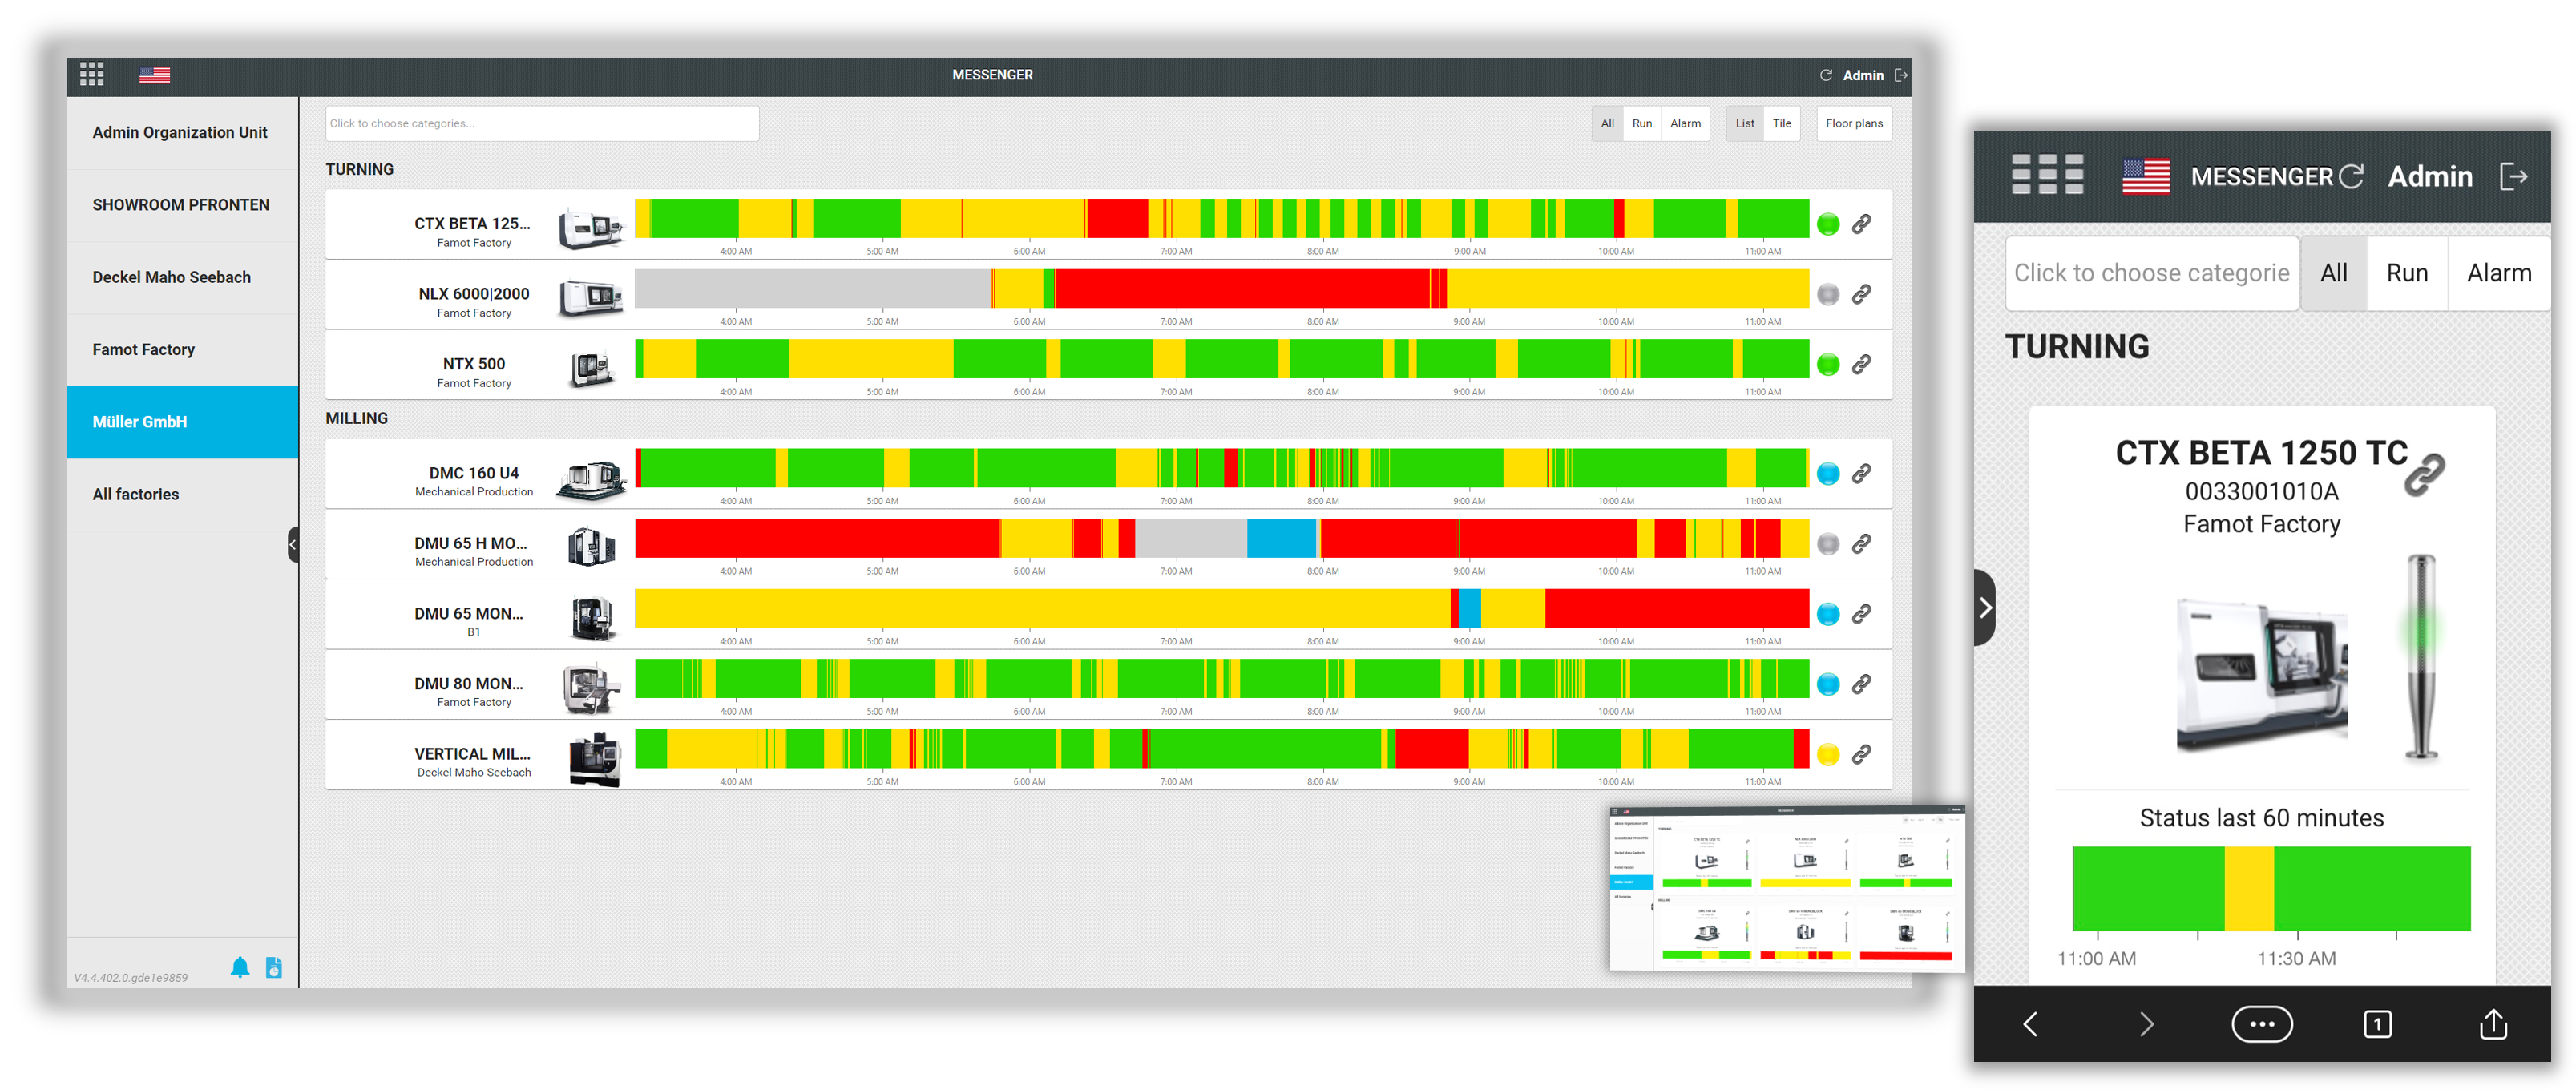
Task: Tap the browser back arrow in mobile bar
Action: 2030,1024
